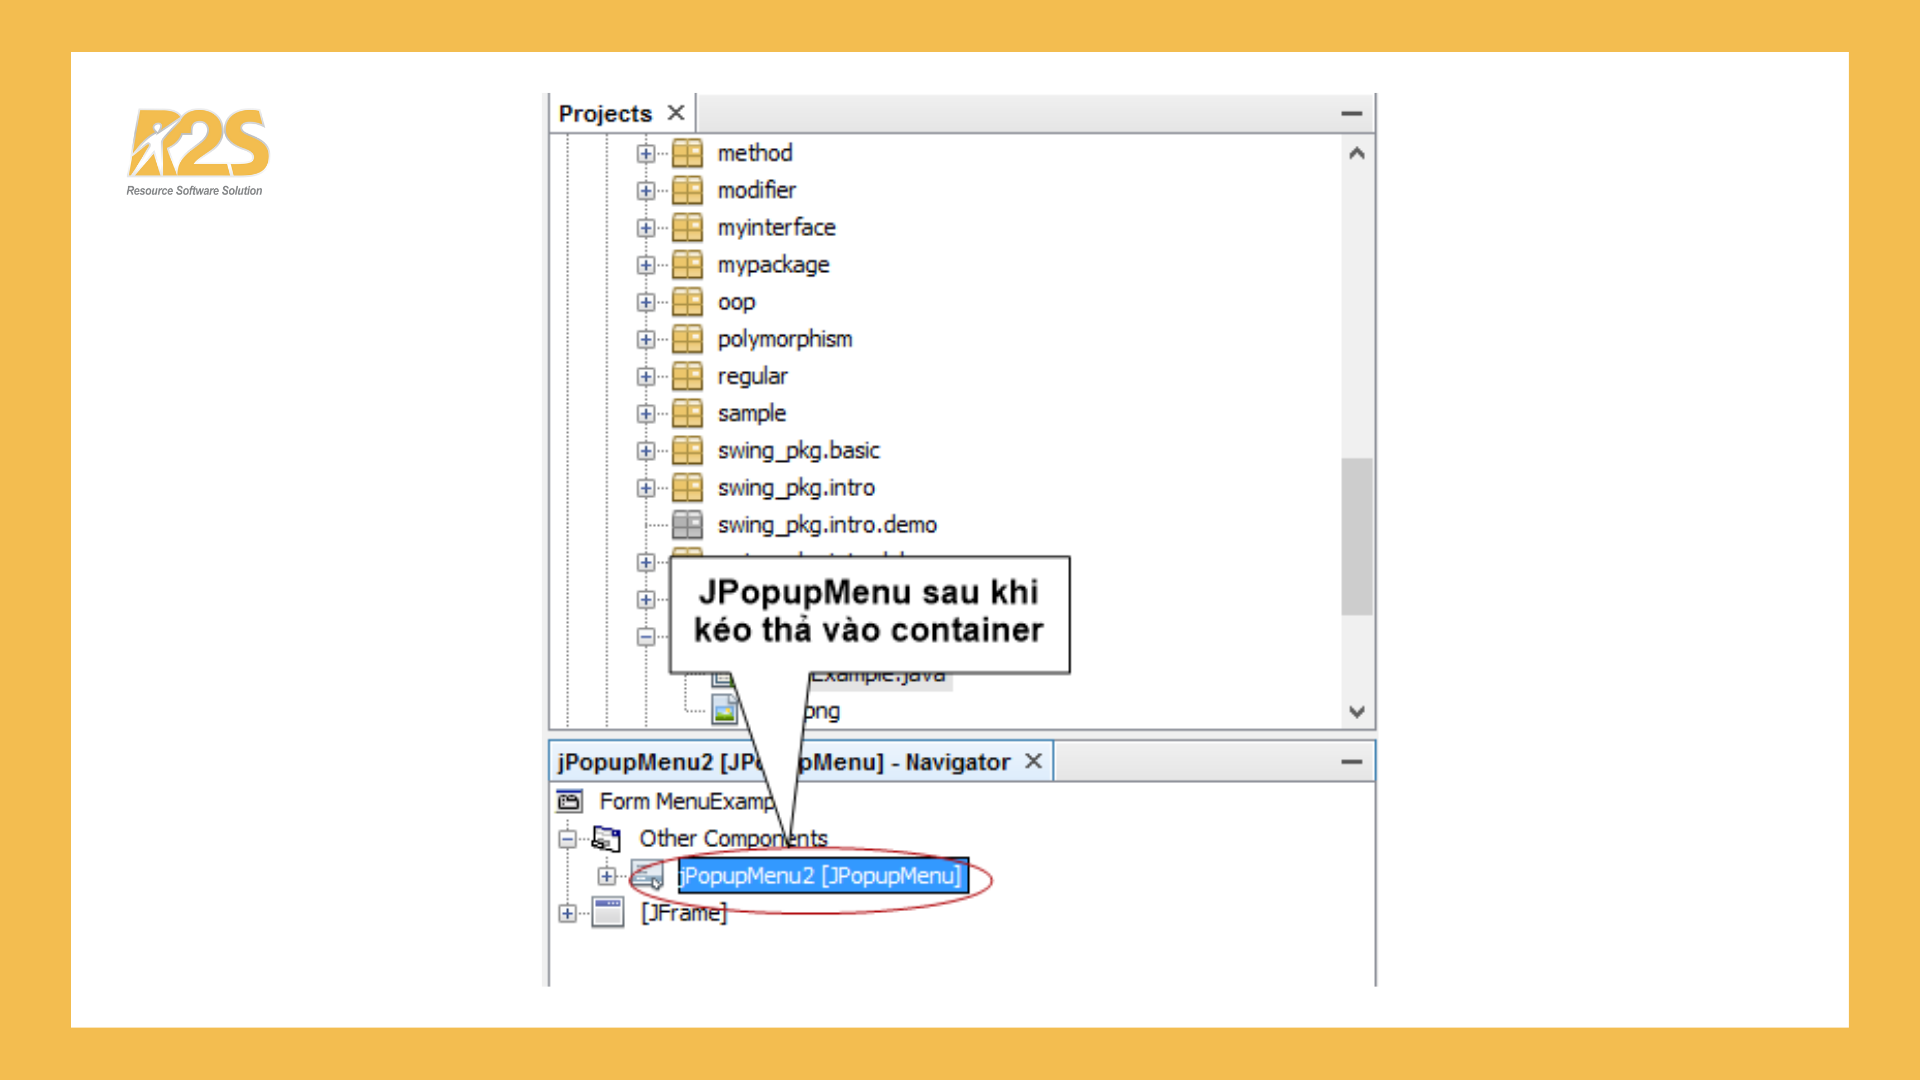This screenshot has height=1080, width=1920.
Task: Select the mypackage tree item
Action: [773, 265]
